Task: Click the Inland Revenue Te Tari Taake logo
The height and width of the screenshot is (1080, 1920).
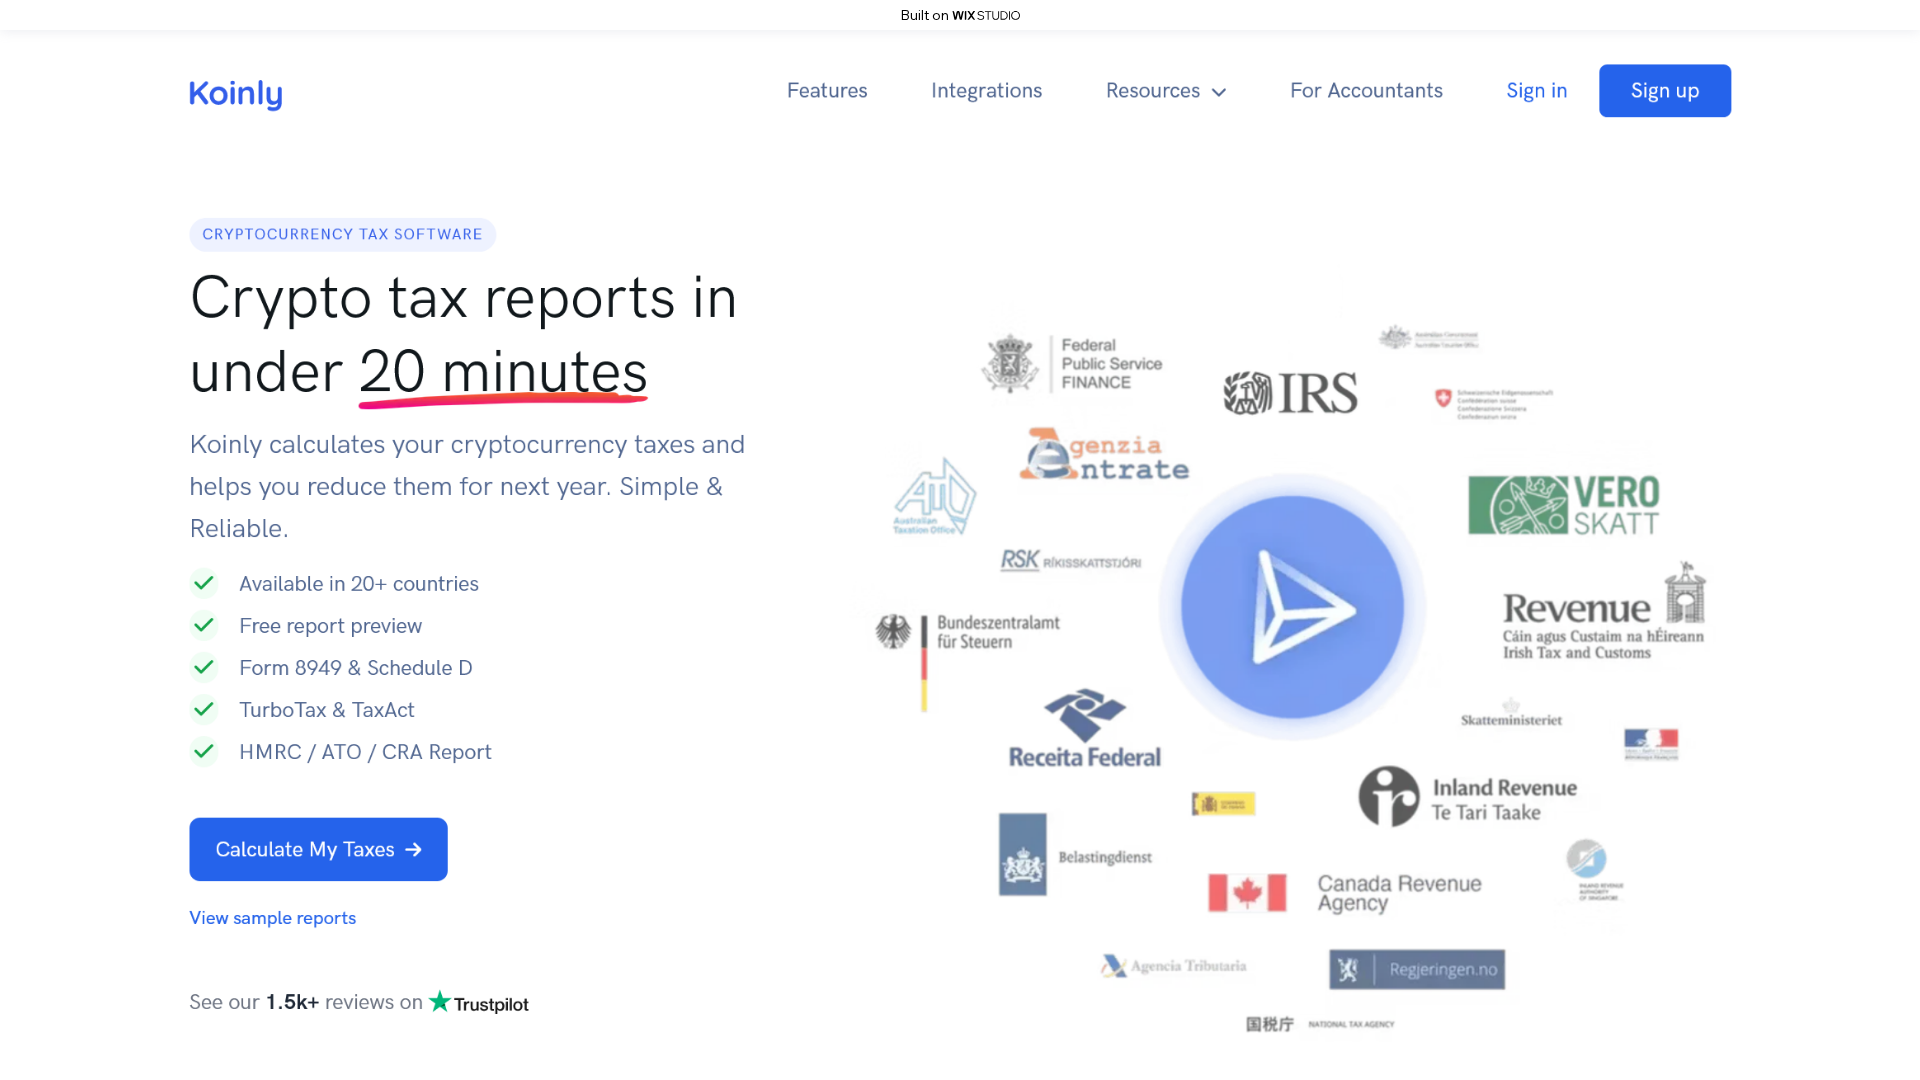Action: click(1467, 797)
